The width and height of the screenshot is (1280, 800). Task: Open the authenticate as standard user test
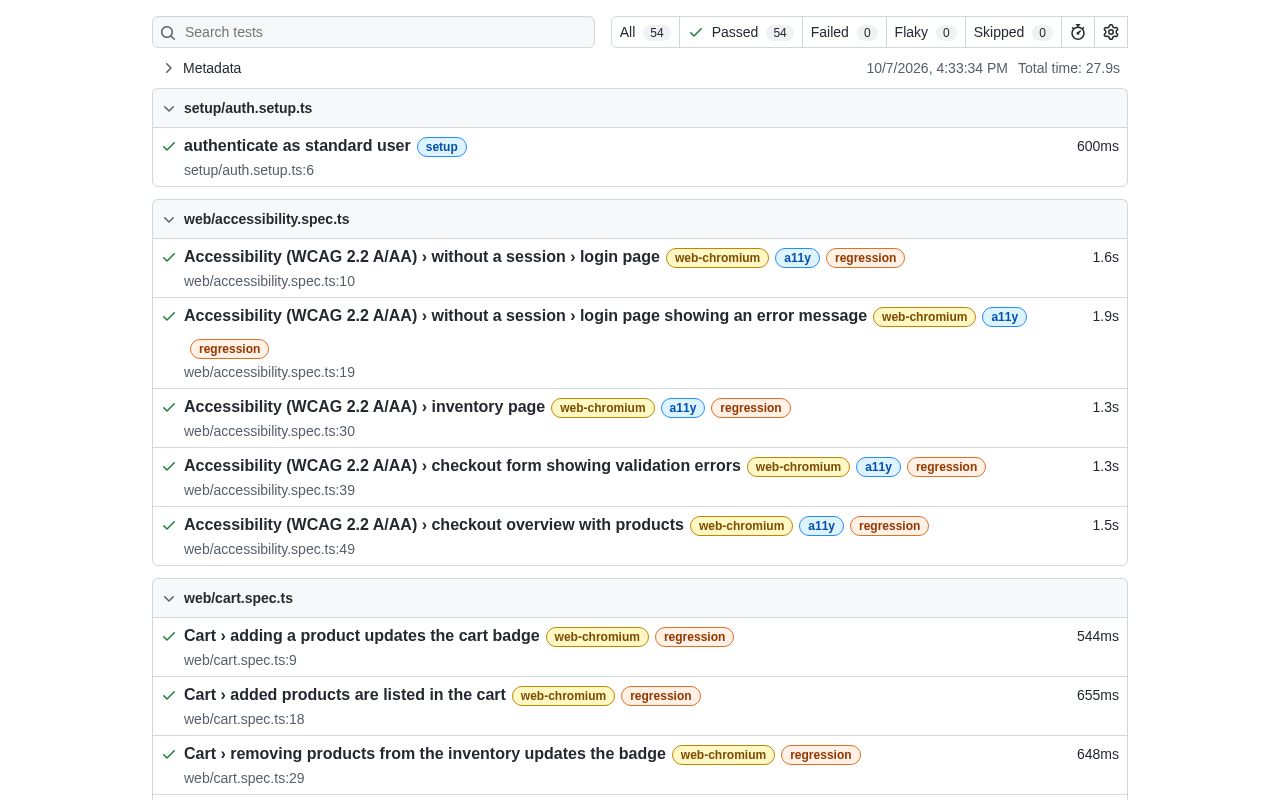[x=297, y=146]
